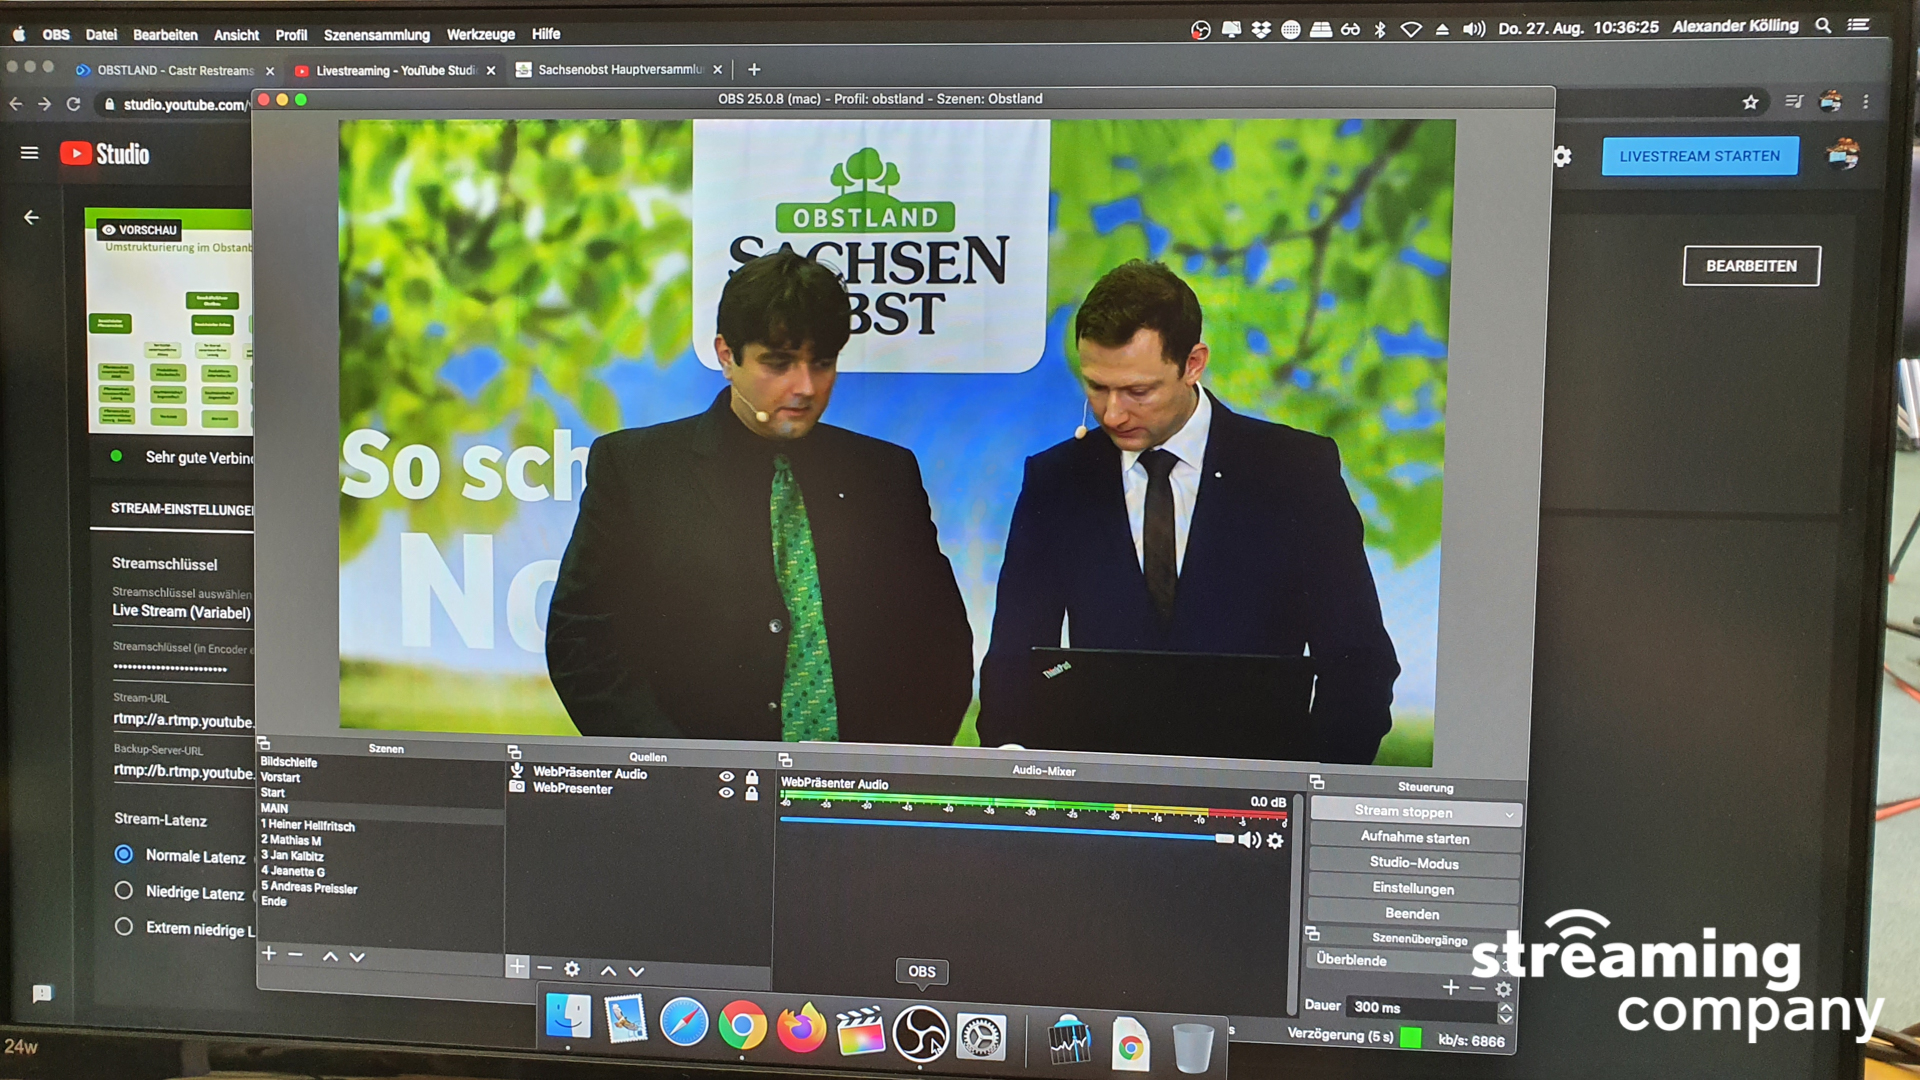Select Normale Latenz radio button

coord(124,854)
